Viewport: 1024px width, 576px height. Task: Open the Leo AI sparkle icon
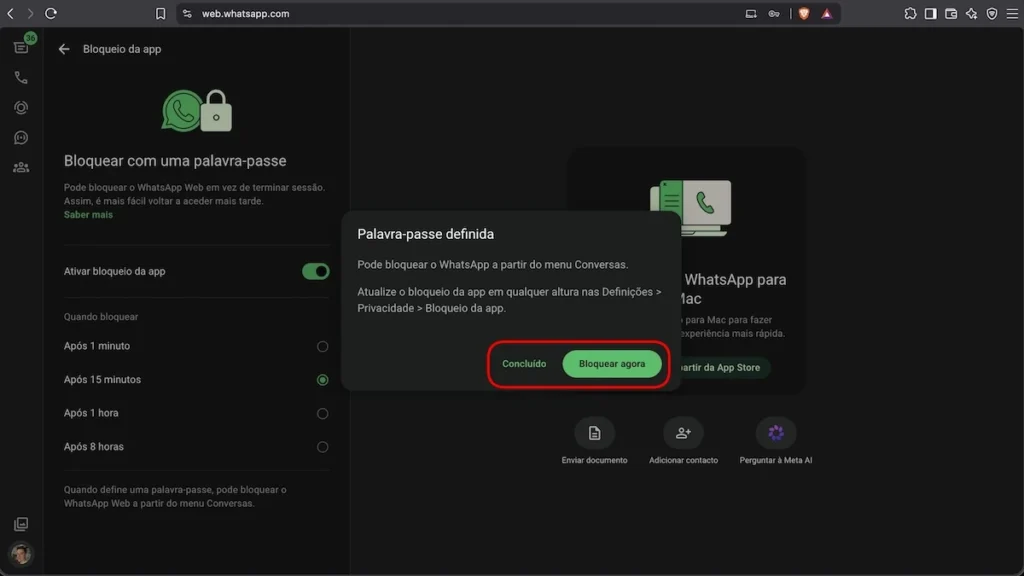tap(972, 13)
